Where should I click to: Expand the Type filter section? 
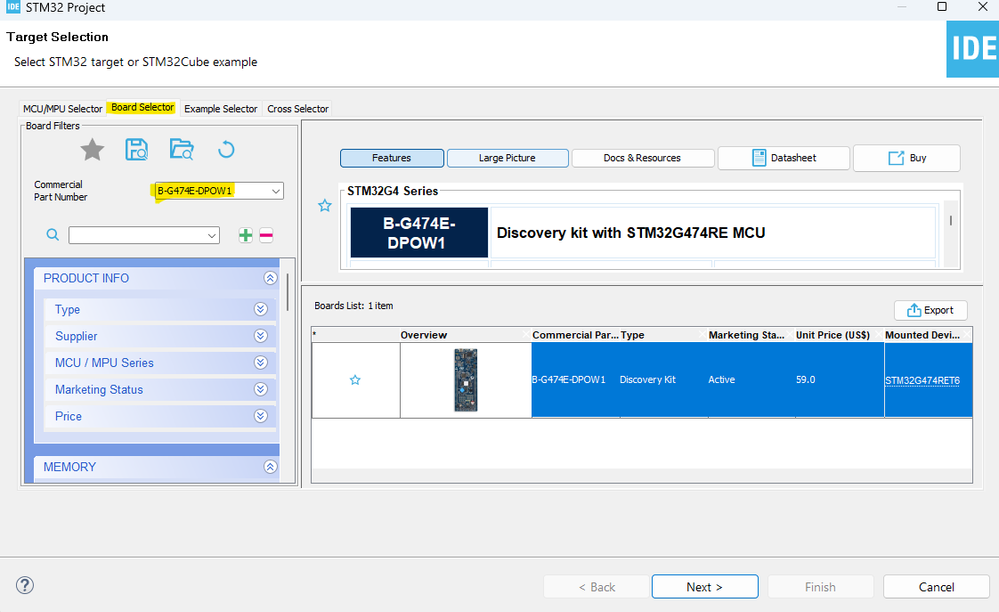pos(261,310)
